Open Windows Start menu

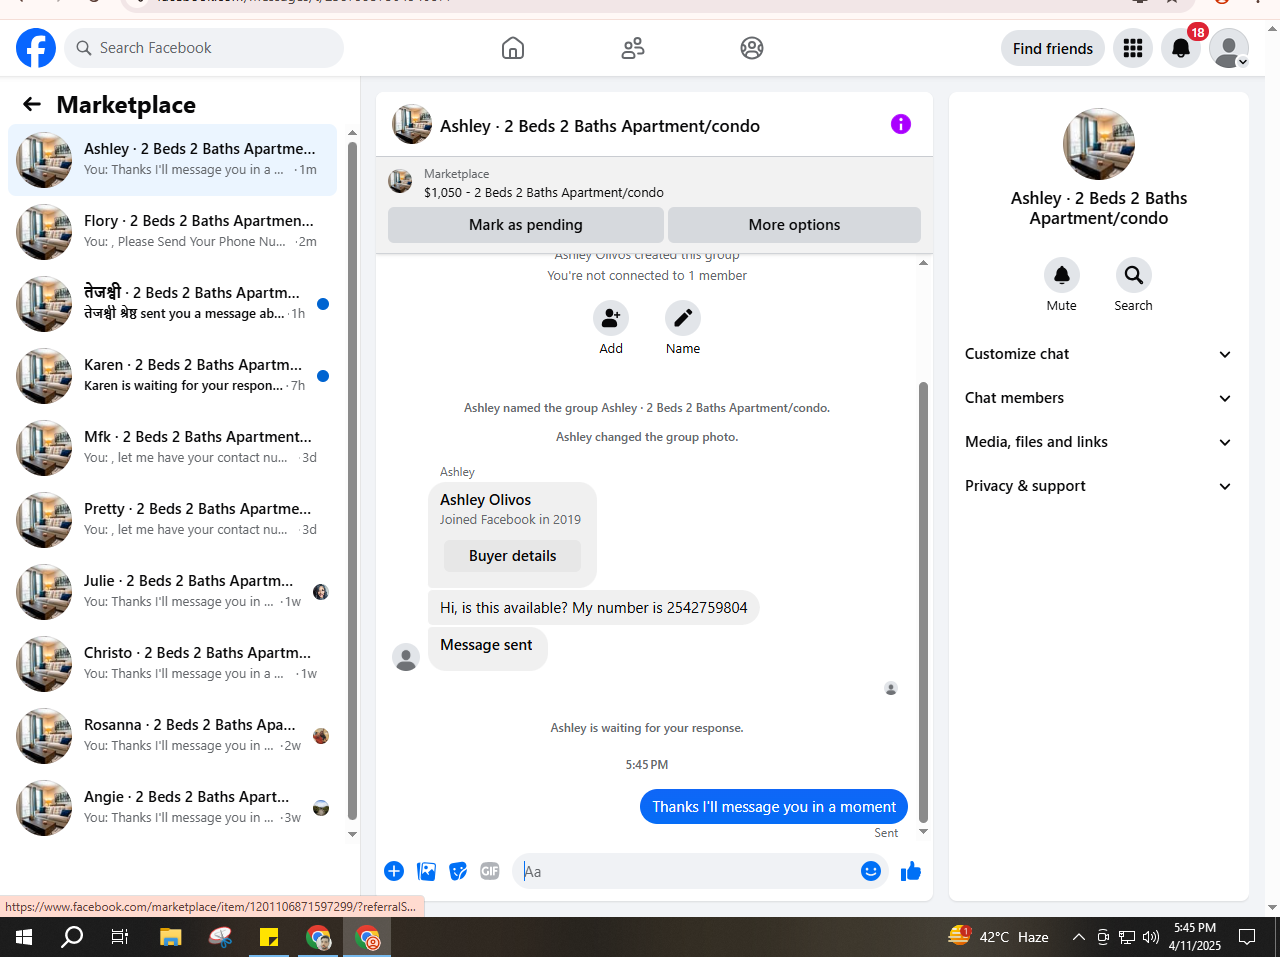coord(24,937)
